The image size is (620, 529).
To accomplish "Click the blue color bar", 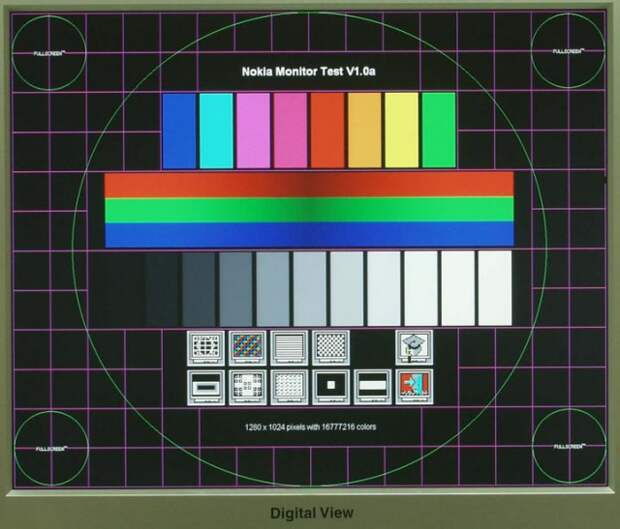I will click(x=179, y=131).
